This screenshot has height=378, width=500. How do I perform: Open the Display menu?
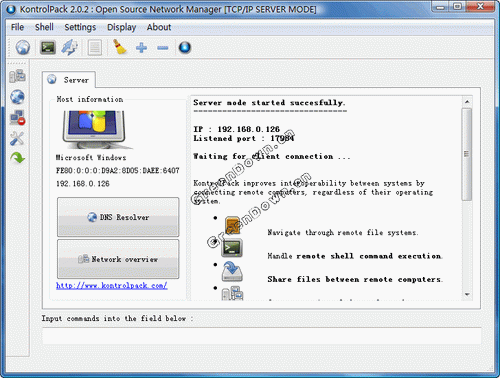click(x=121, y=27)
